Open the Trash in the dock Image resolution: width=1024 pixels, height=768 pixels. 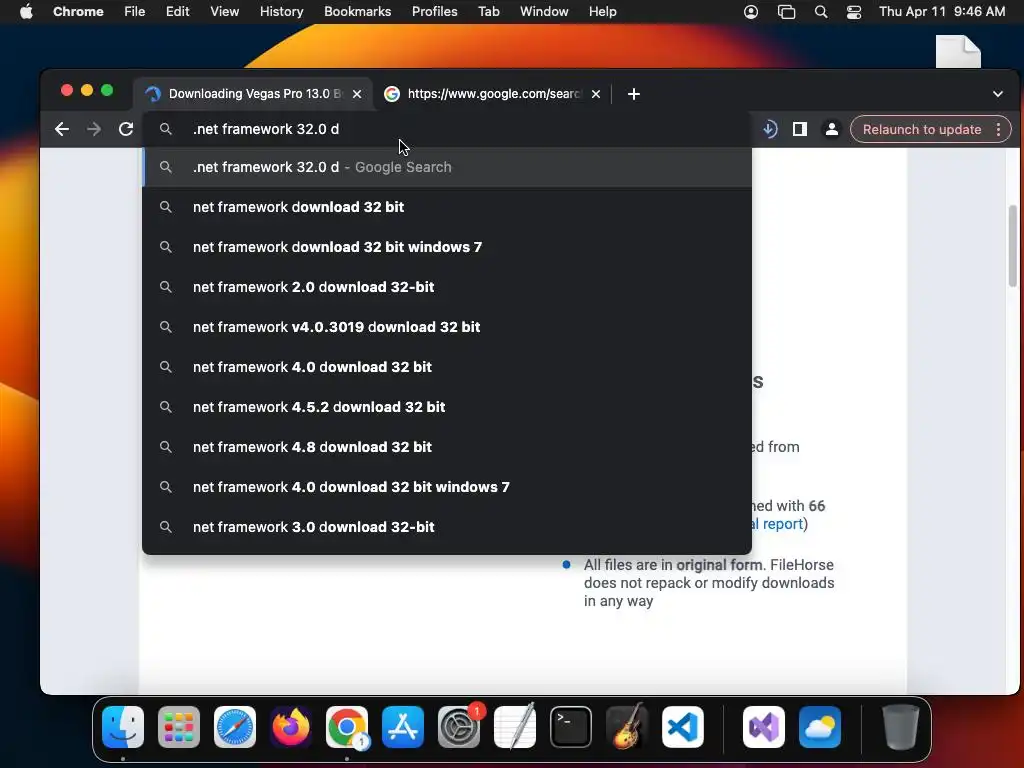(x=901, y=727)
